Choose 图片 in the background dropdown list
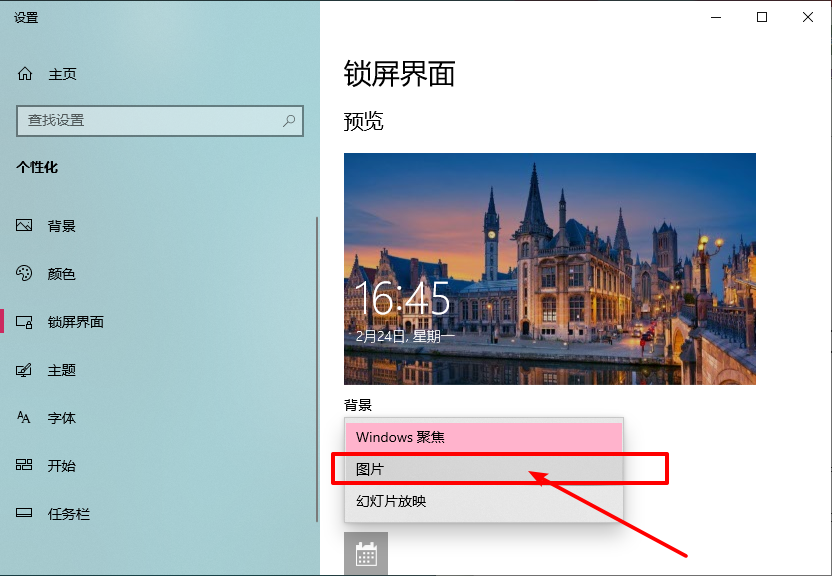The height and width of the screenshot is (576, 832). [x=484, y=469]
